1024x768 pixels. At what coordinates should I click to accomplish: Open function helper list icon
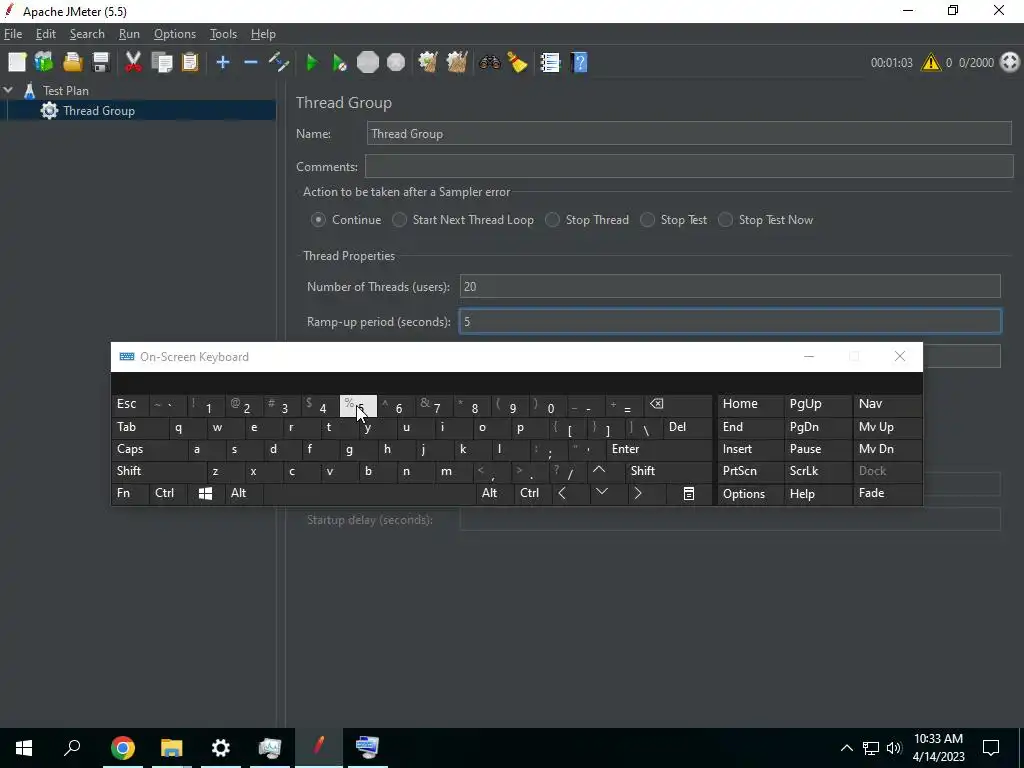pyautogui.click(x=550, y=63)
